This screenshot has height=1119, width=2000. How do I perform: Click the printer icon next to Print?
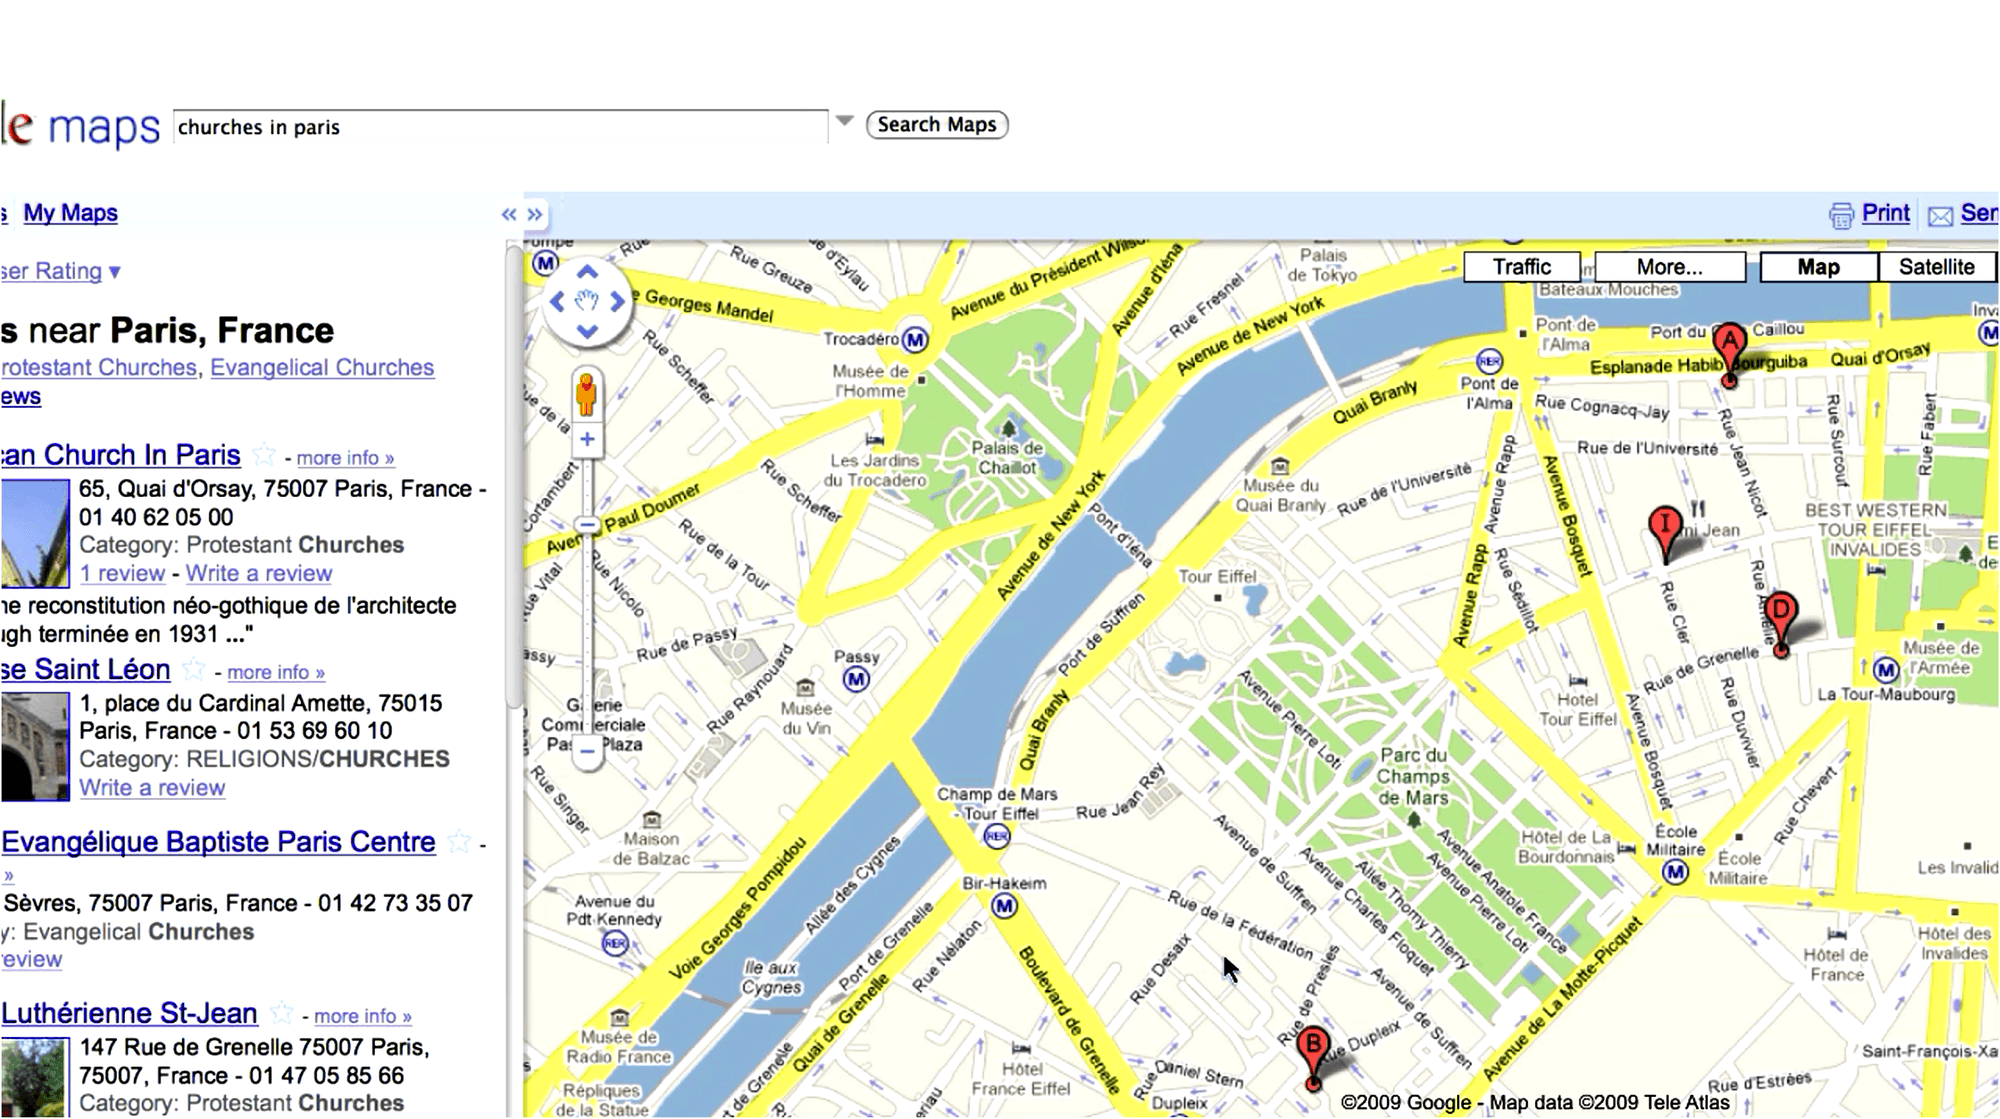click(1839, 213)
